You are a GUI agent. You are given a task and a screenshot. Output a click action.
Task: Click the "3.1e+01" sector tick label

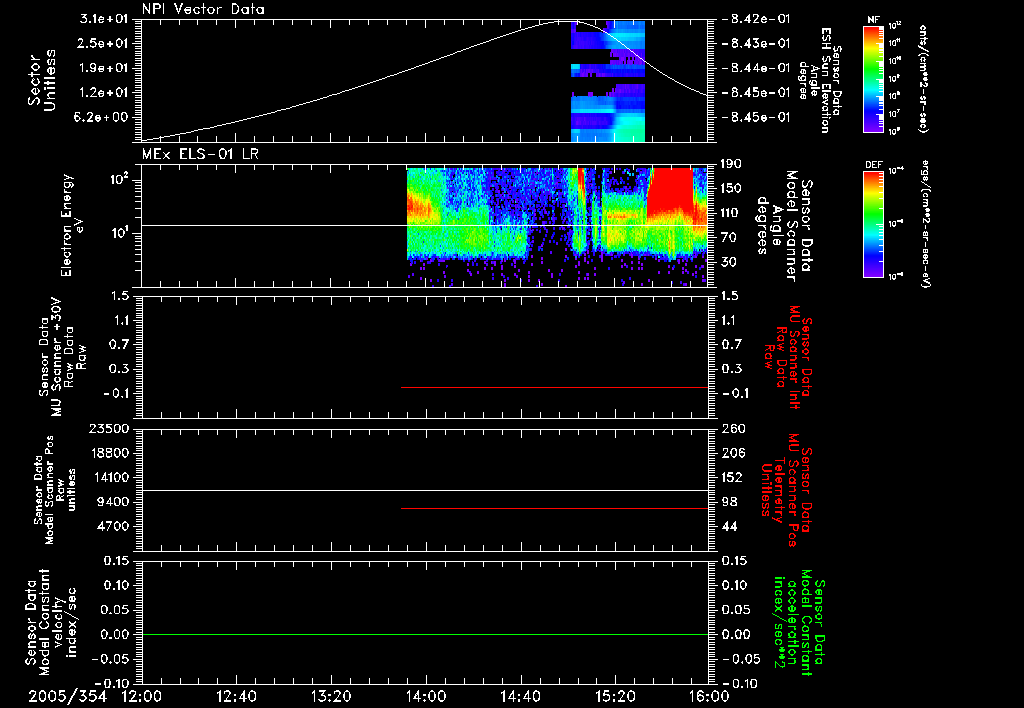click(104, 18)
